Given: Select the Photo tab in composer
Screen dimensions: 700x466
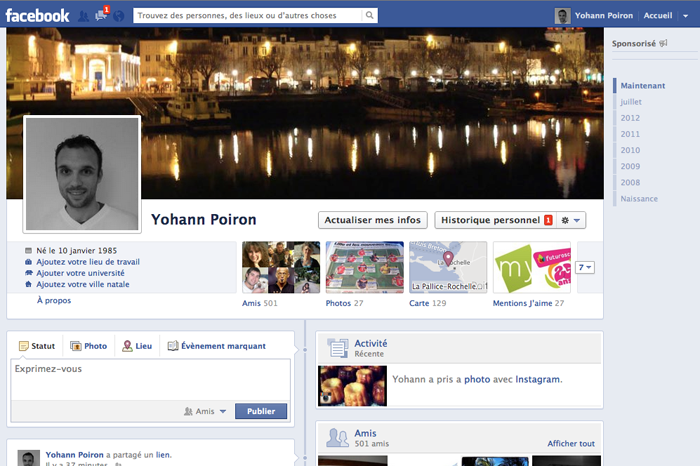Looking at the screenshot, I should [x=88, y=346].
